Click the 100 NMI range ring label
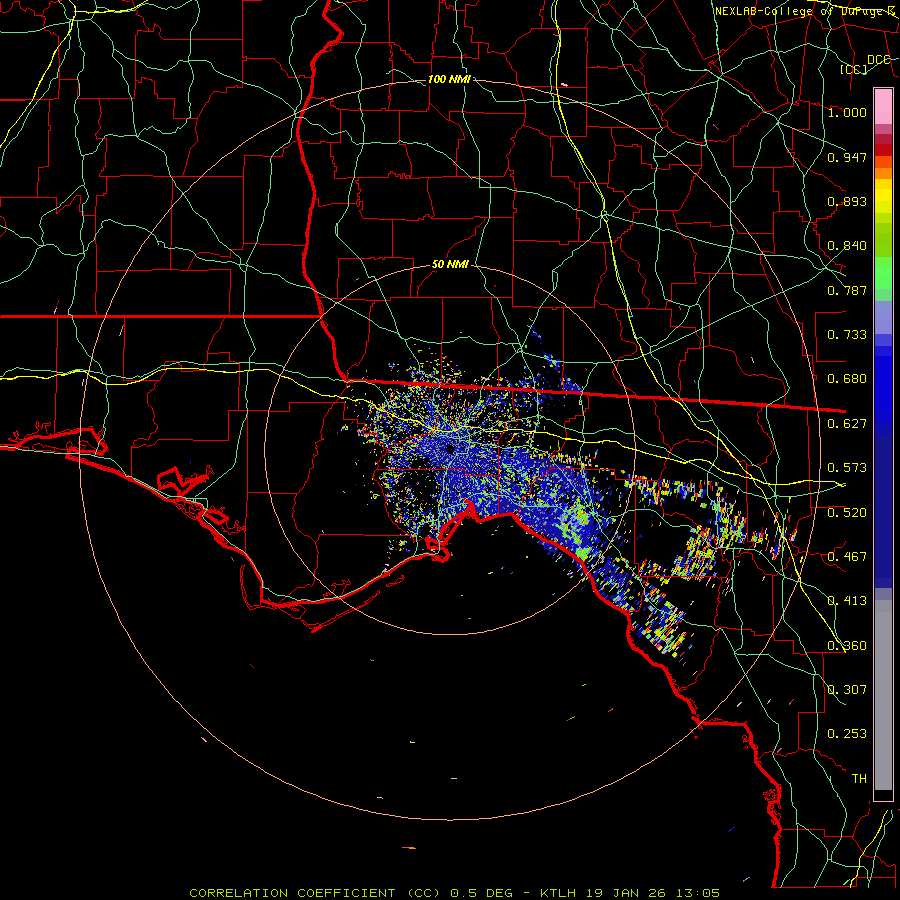The height and width of the screenshot is (900, 900). [449, 79]
